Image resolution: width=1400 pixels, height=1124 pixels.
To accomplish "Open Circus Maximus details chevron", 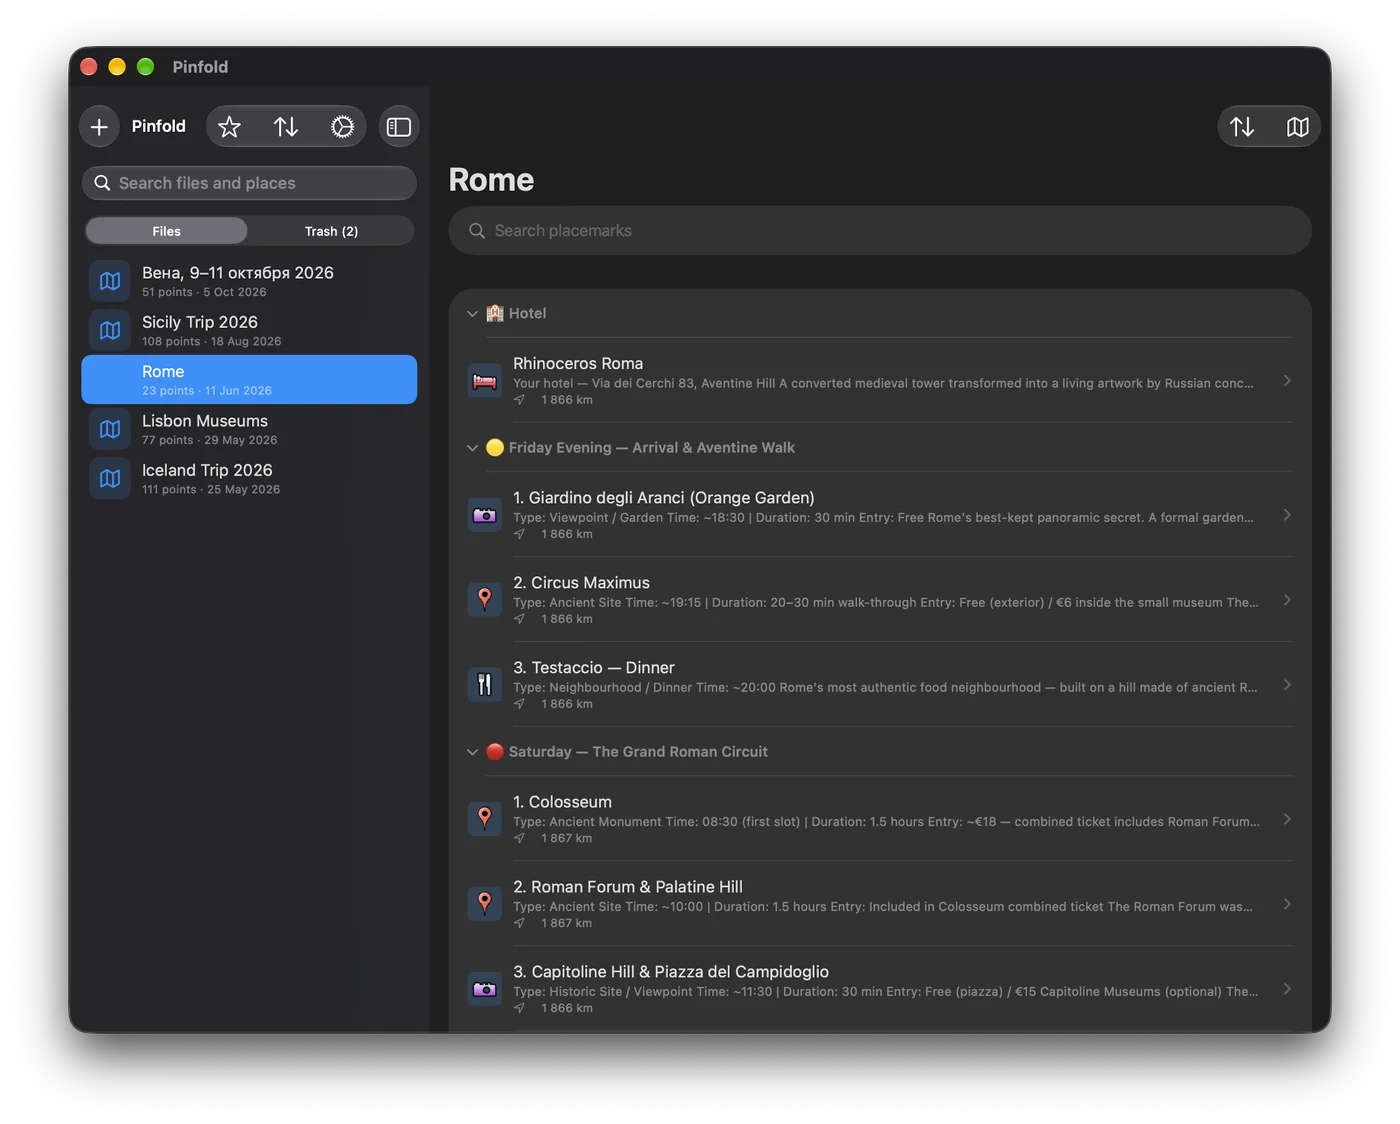I will point(1287,600).
